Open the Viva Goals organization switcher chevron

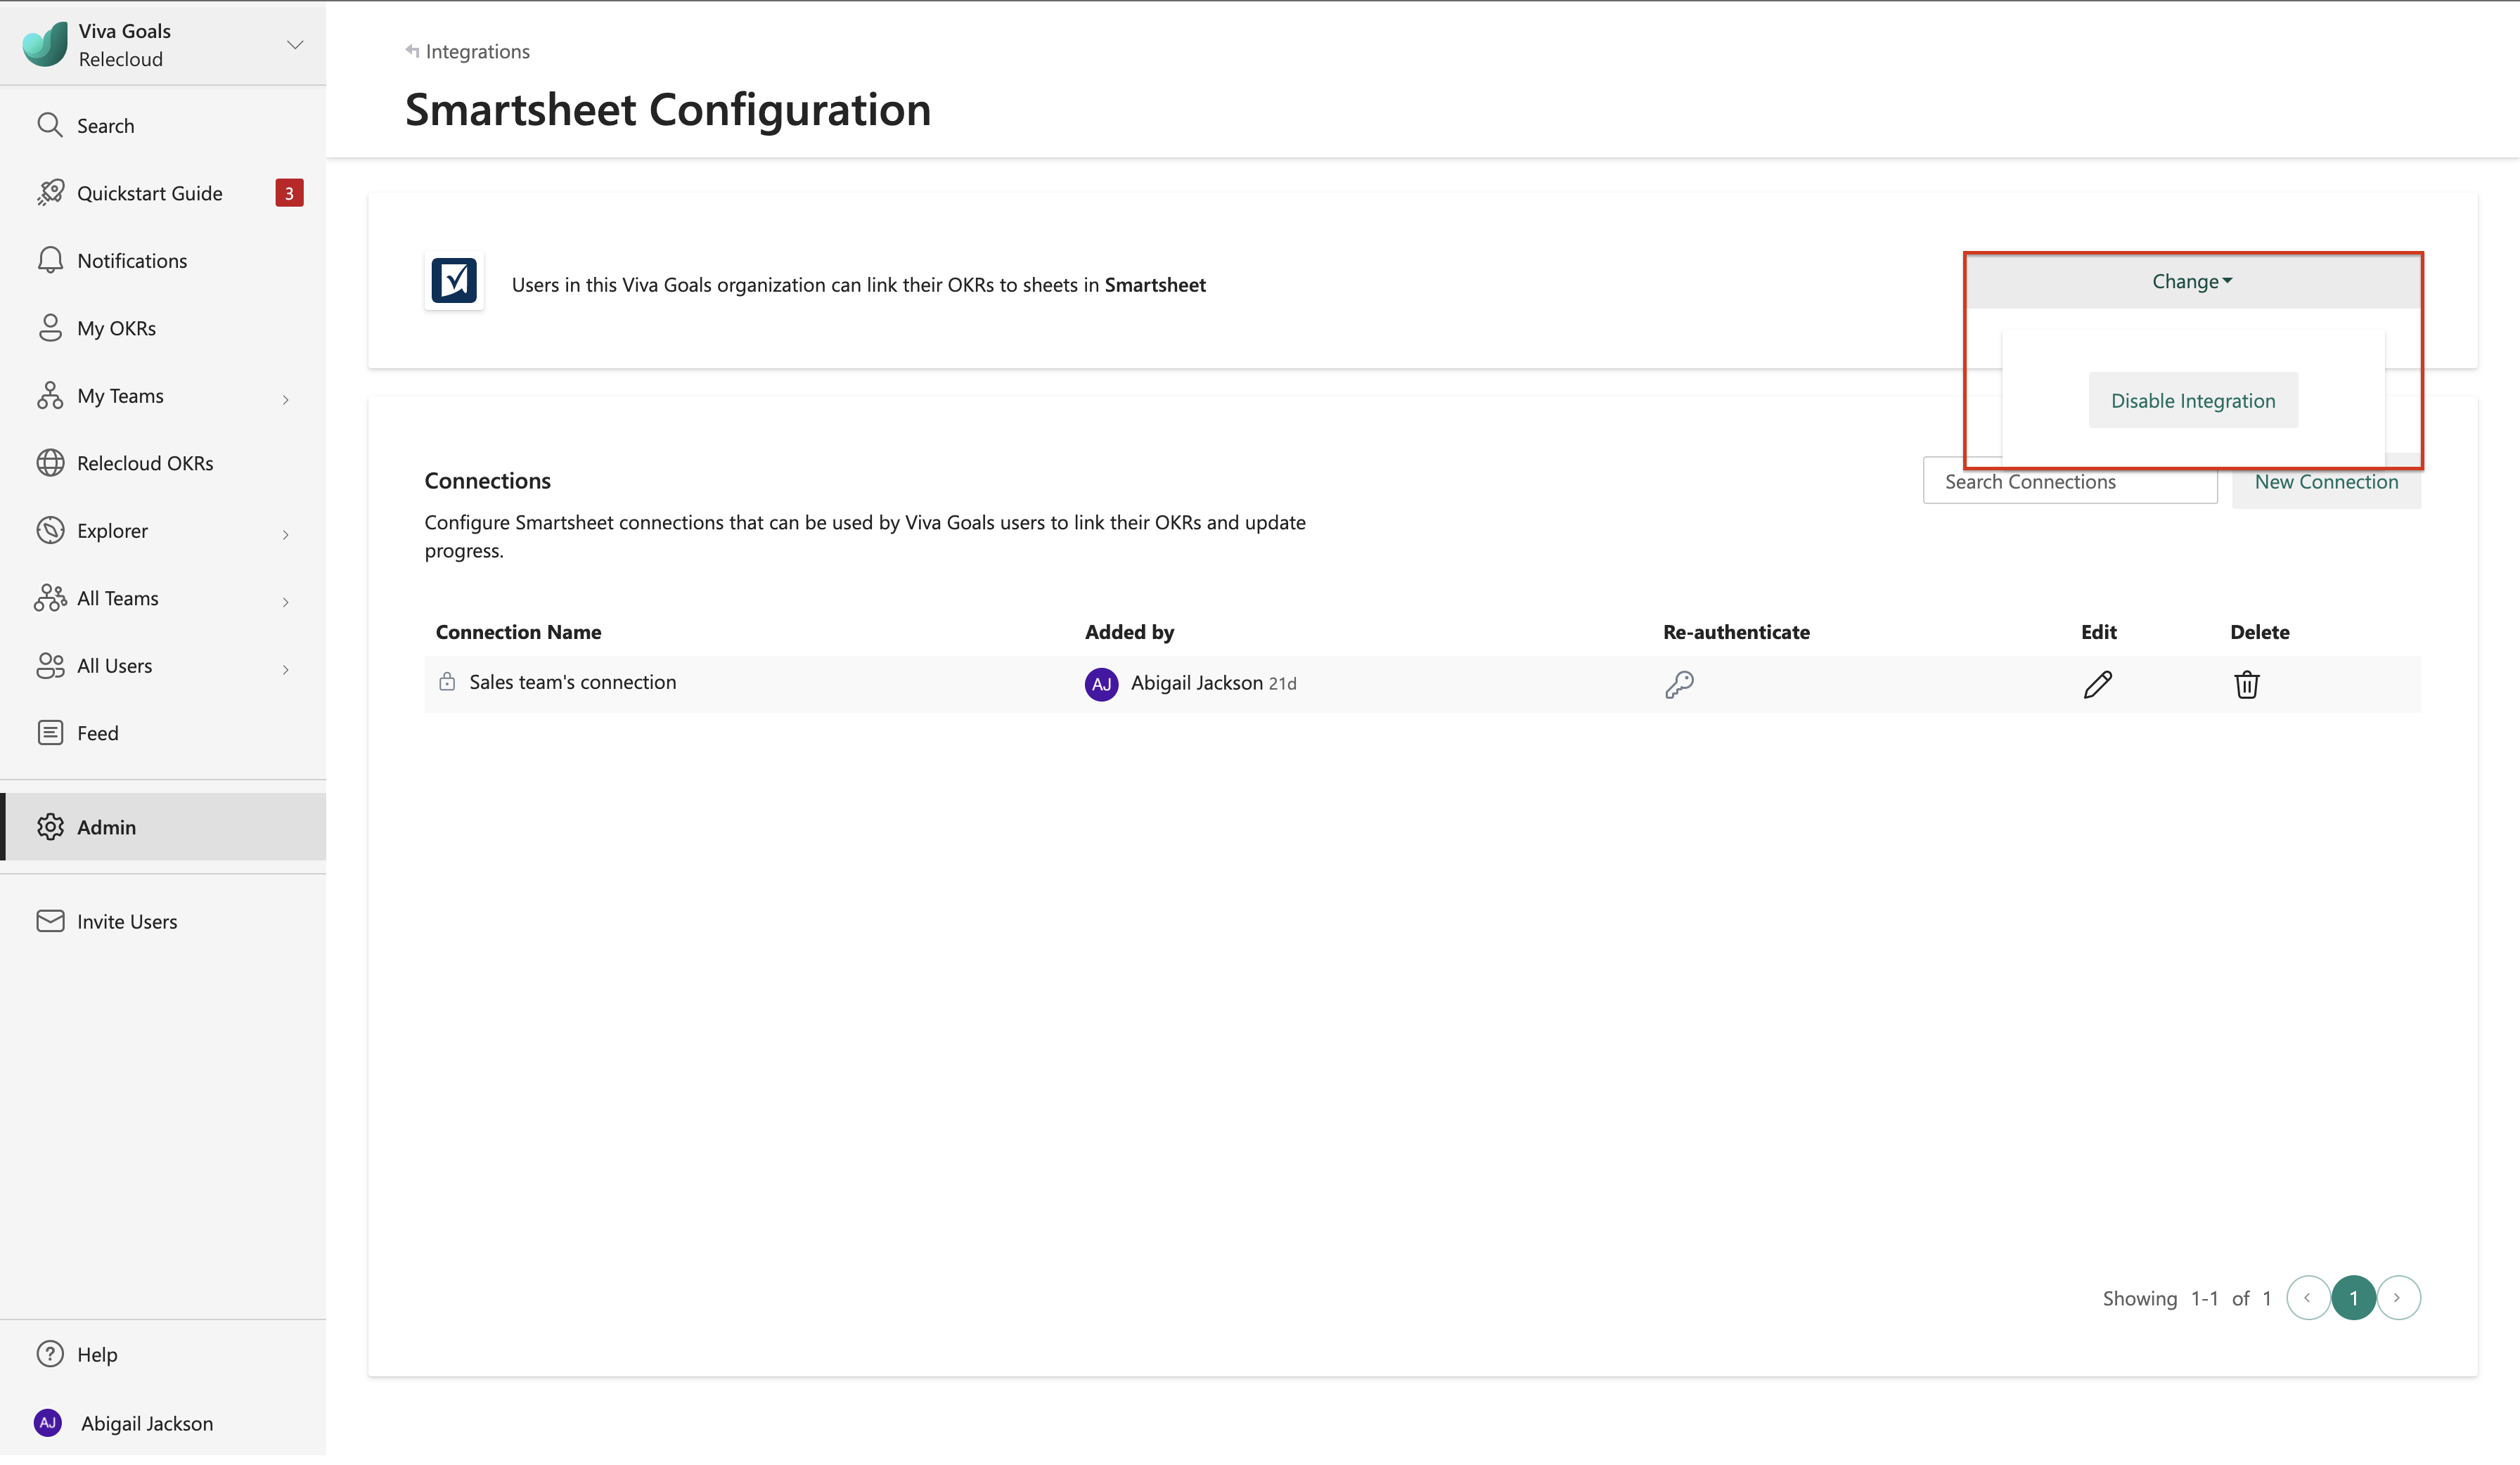(x=295, y=45)
